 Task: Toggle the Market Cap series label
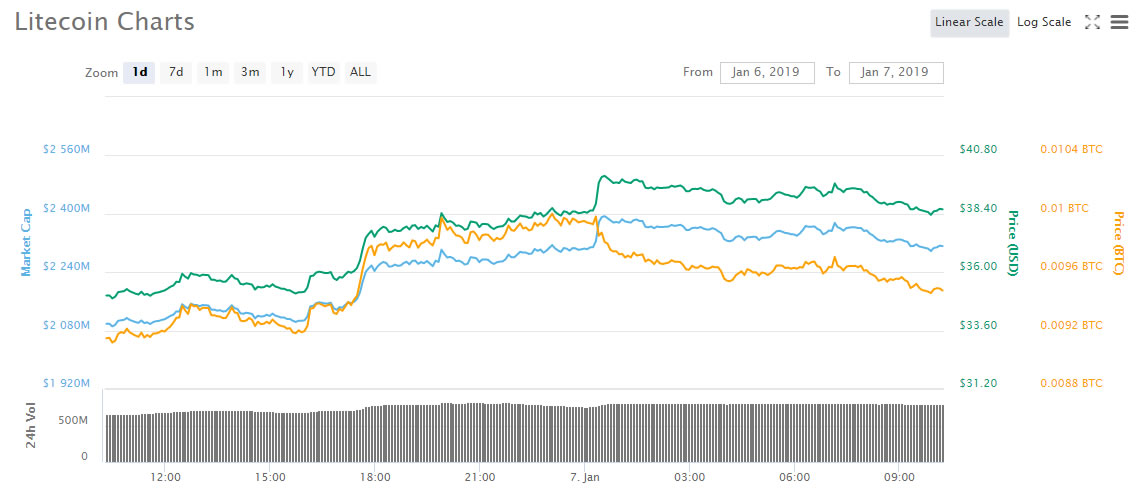point(27,242)
